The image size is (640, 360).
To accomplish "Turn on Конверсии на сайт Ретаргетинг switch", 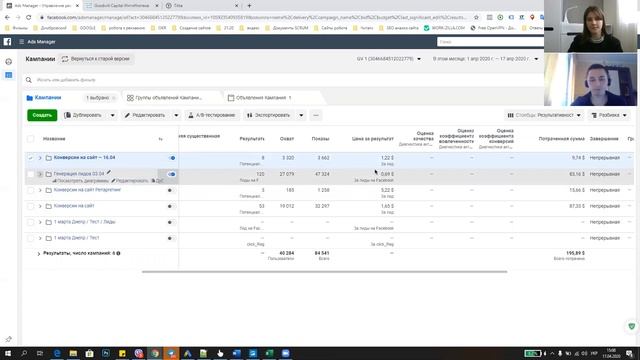I will 171,190.
